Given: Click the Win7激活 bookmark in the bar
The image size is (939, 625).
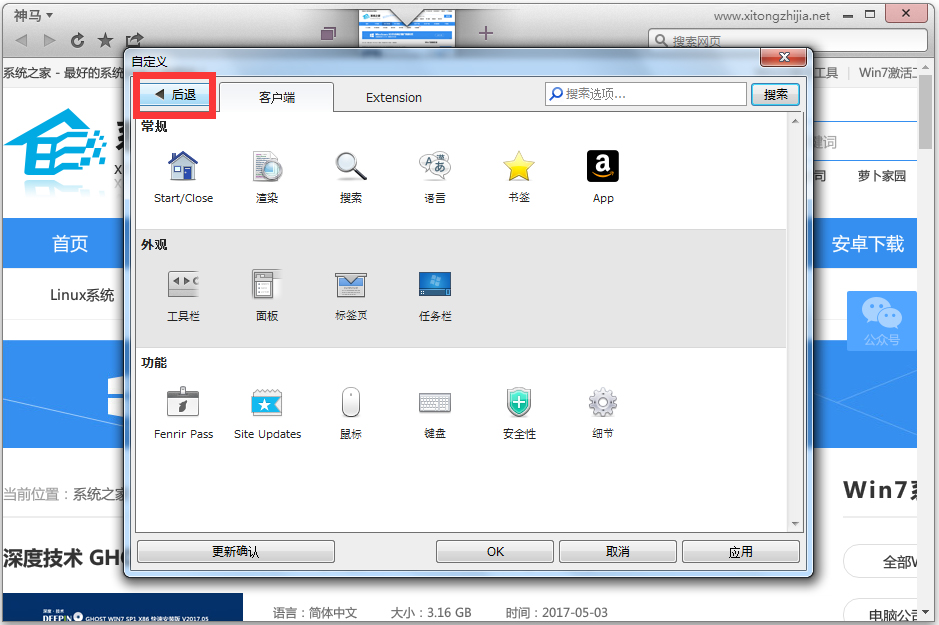Looking at the screenshot, I should (887, 72).
